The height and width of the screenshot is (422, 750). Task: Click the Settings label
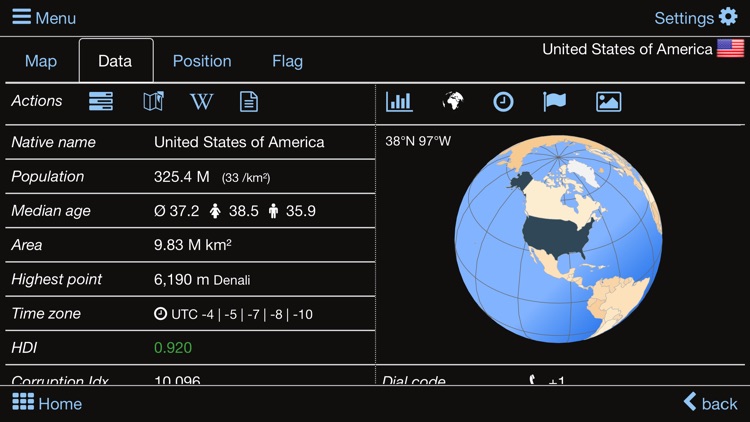coord(684,18)
